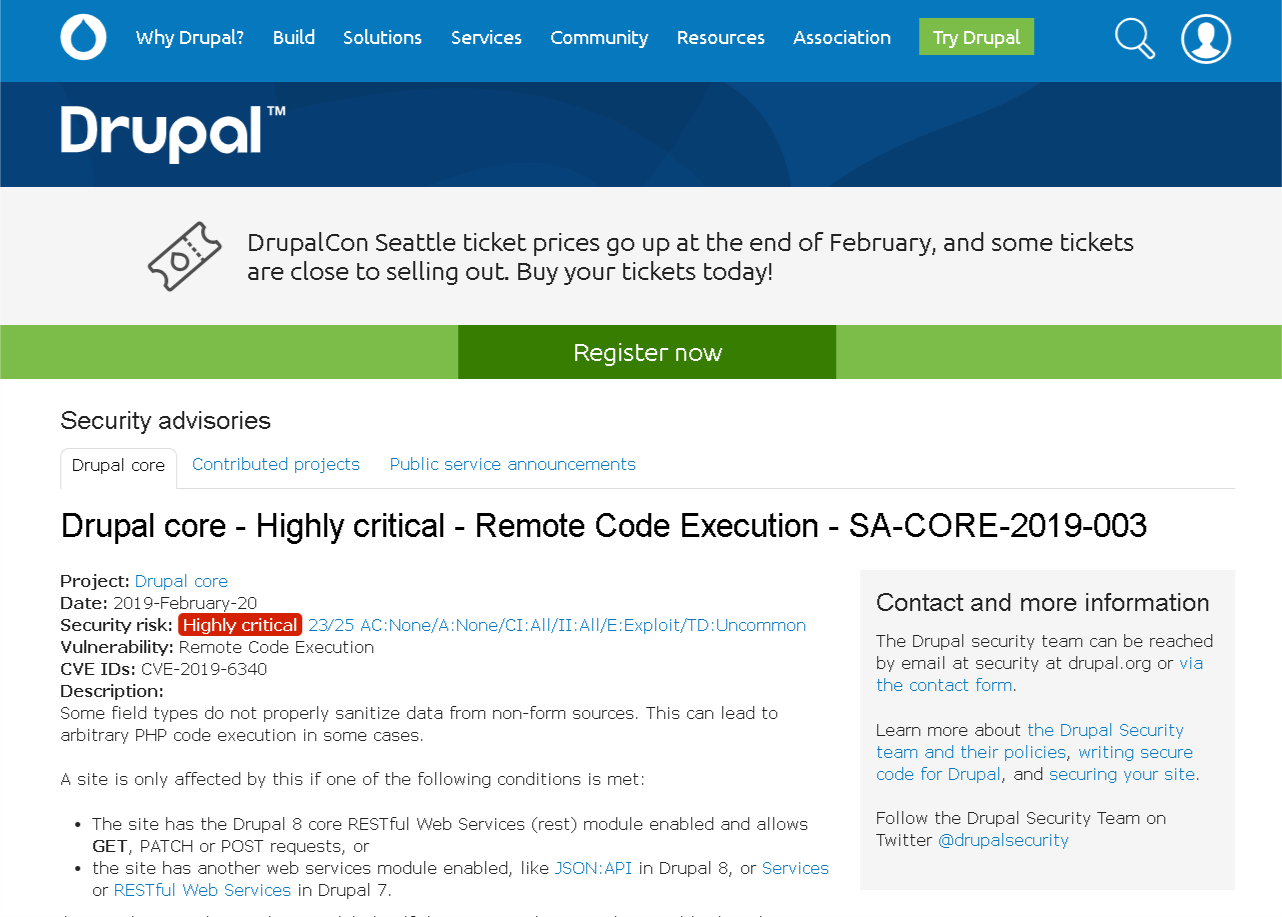This screenshot has height=917, width=1282.
Task: Switch to the Contributed projects tab
Action: point(276,464)
